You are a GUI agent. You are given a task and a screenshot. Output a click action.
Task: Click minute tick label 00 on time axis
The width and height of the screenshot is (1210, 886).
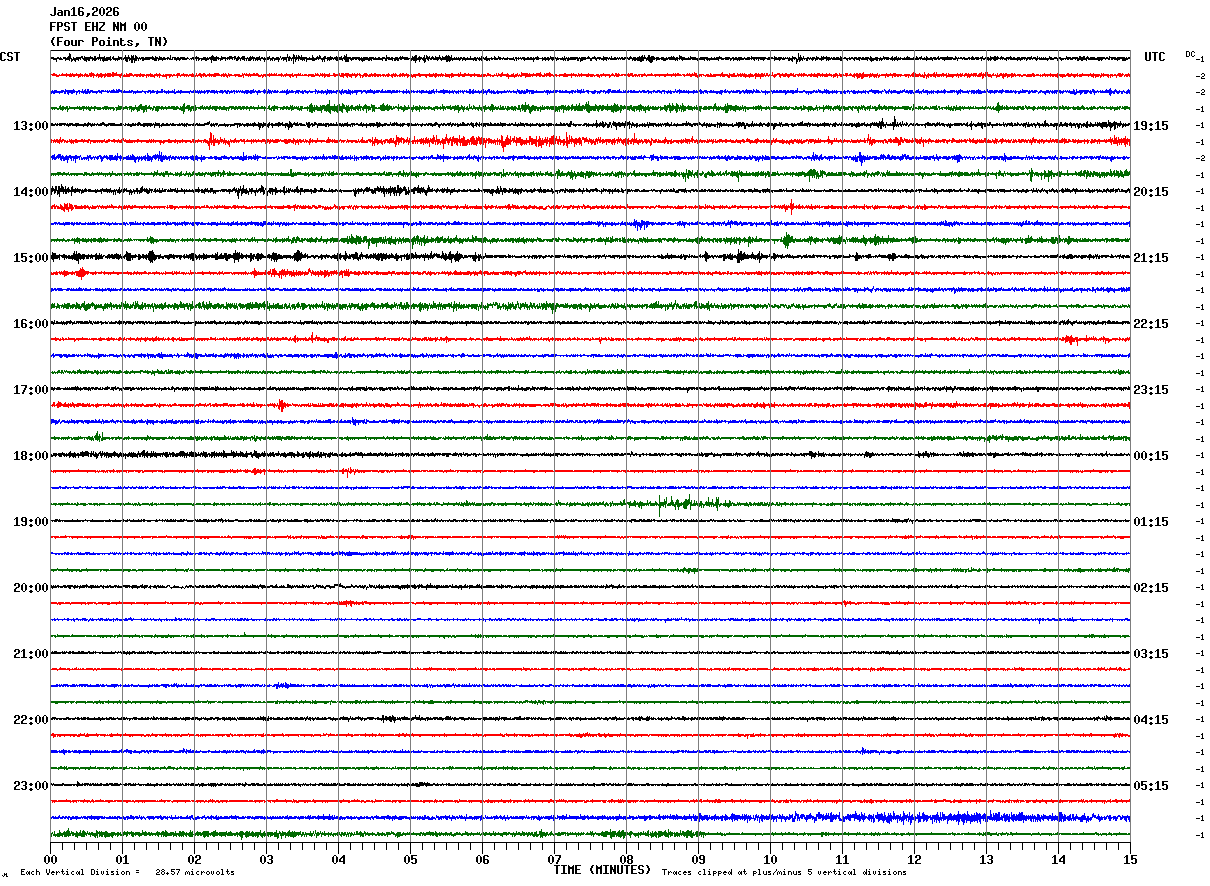[x=50, y=859]
